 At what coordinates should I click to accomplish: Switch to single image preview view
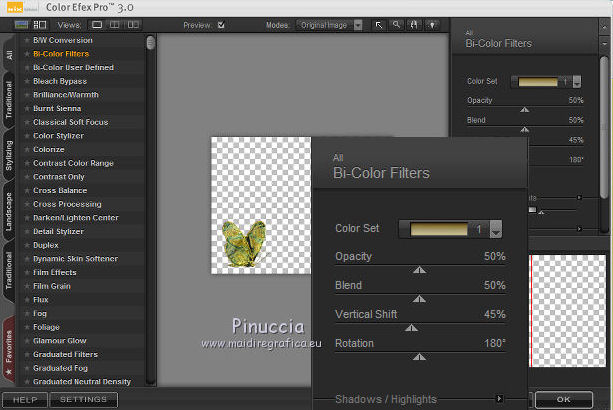[x=98, y=24]
